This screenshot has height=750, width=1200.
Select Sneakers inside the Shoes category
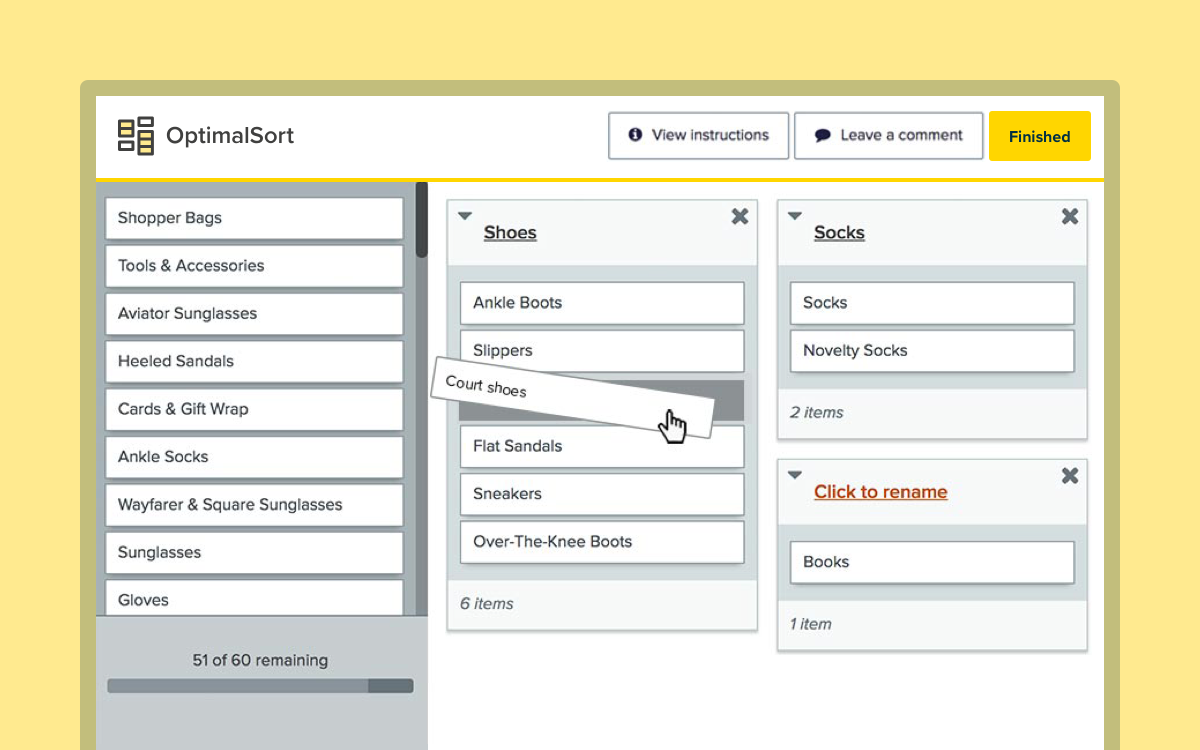pos(602,494)
